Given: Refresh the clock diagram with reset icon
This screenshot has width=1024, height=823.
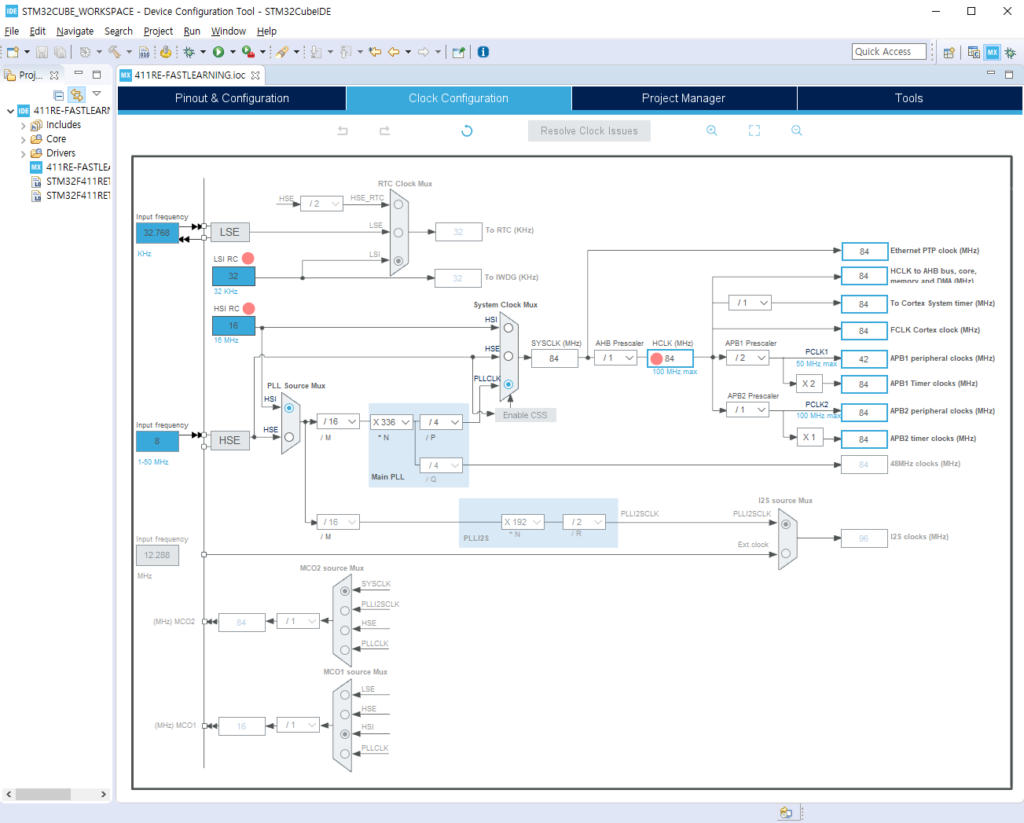Looking at the screenshot, I should point(466,131).
